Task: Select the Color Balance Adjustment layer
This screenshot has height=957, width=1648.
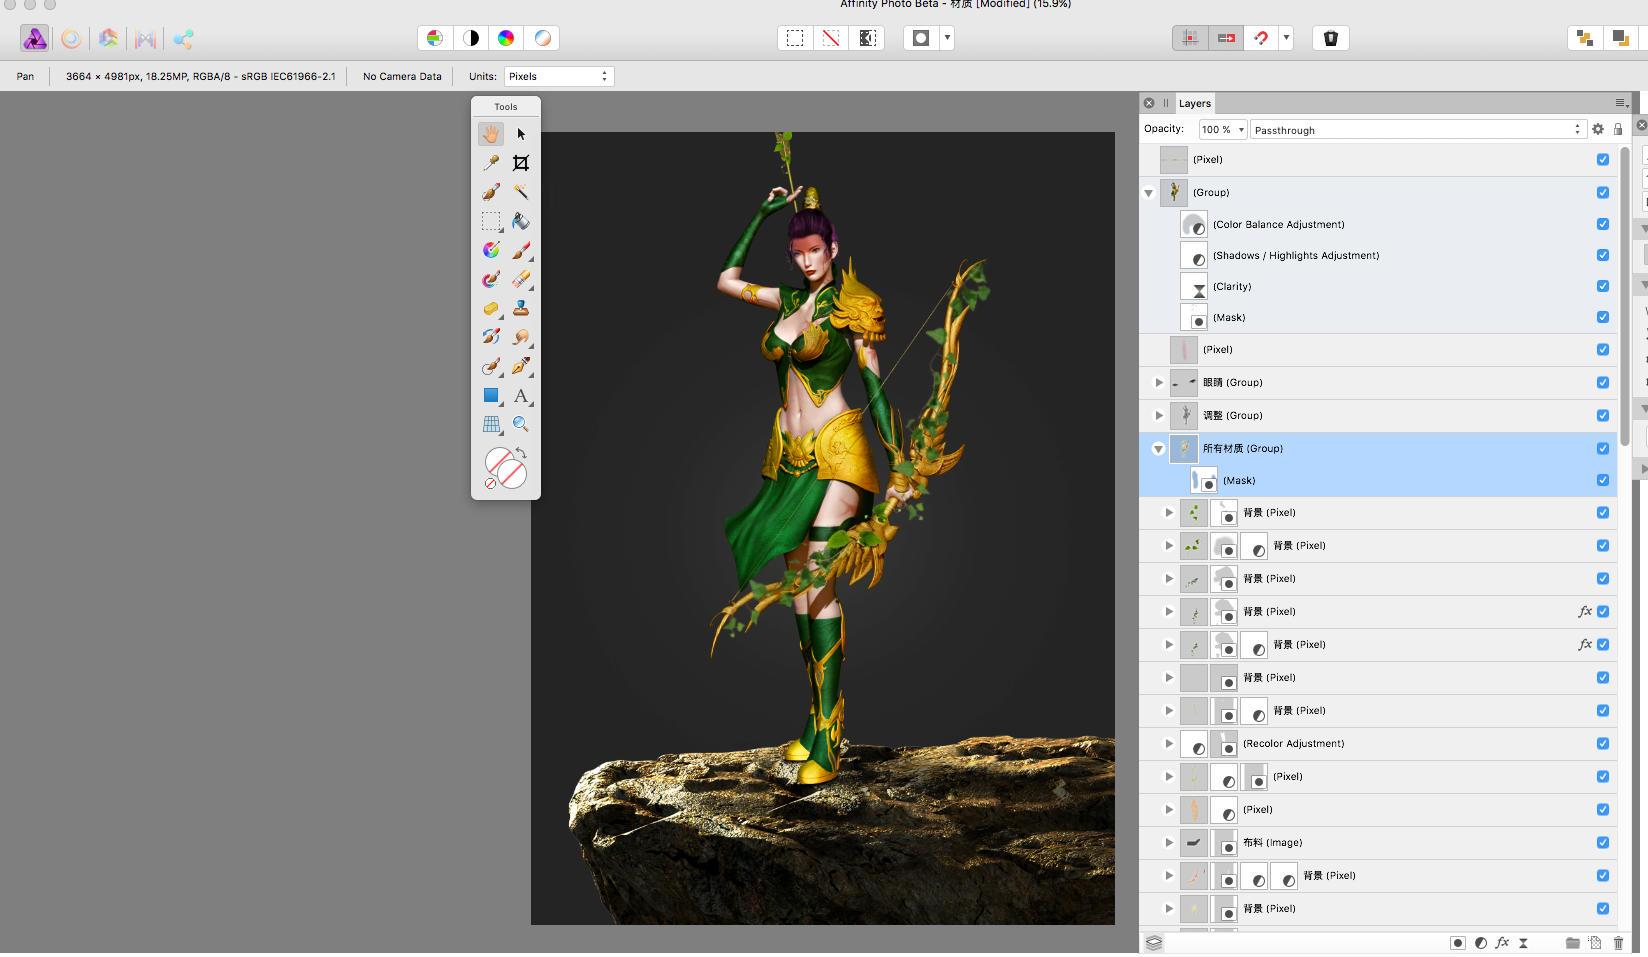Action: (1379, 224)
